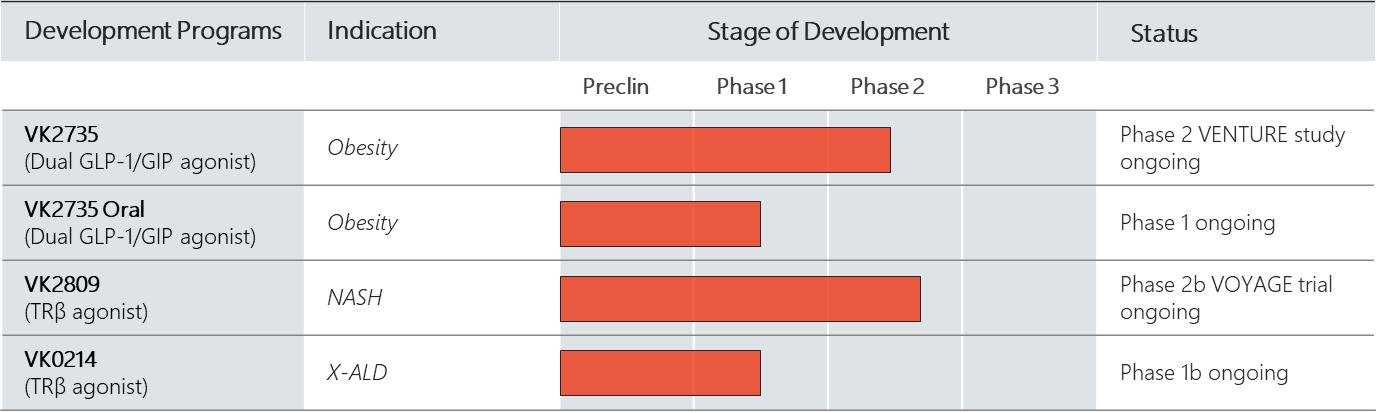This screenshot has height=413, width=1377.
Task: Click the Phase 2 stage label
Action: pyautogui.click(x=887, y=87)
